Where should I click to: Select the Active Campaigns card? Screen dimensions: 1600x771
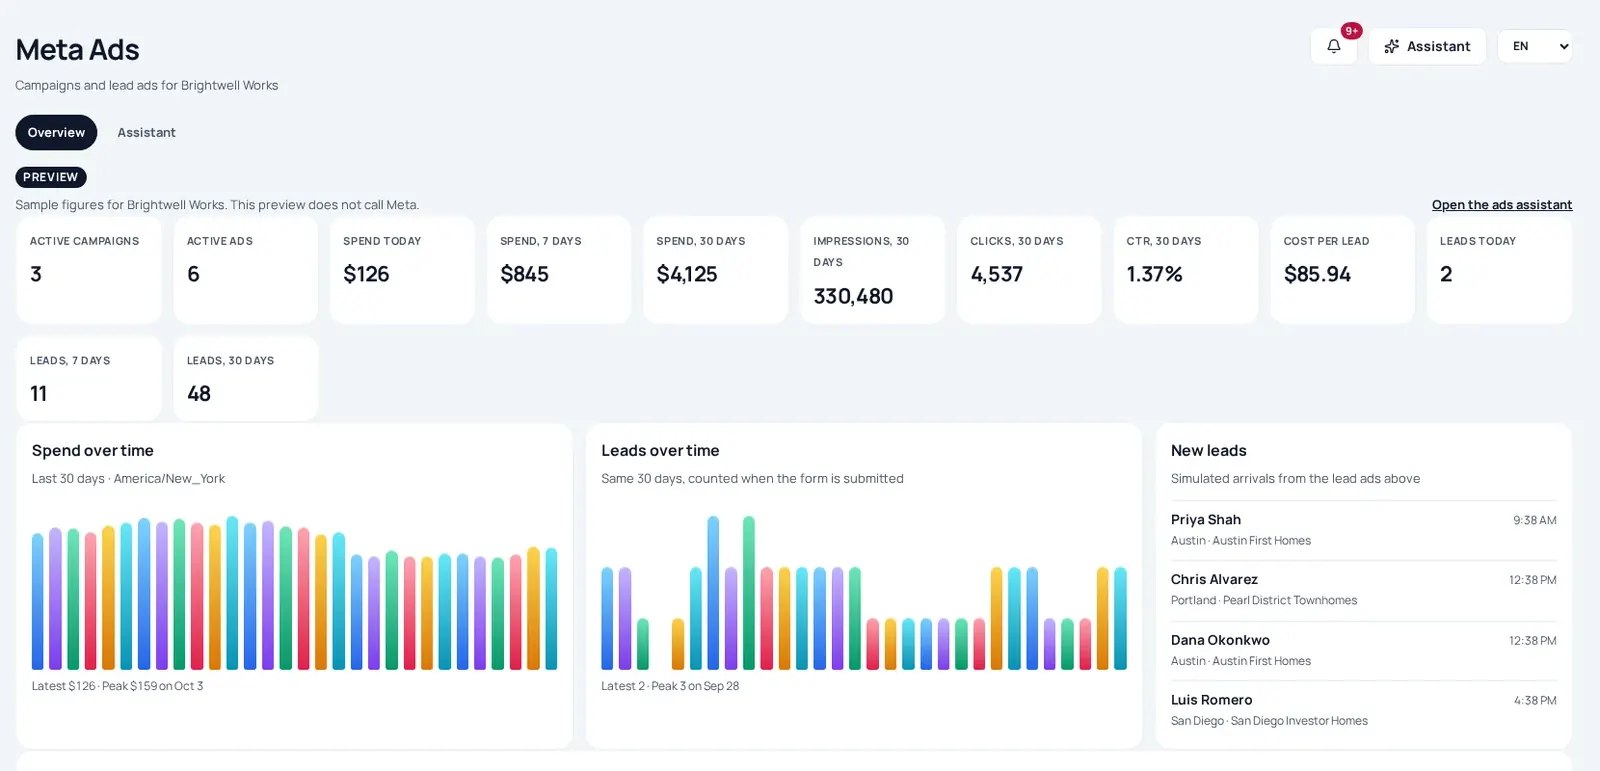89,270
